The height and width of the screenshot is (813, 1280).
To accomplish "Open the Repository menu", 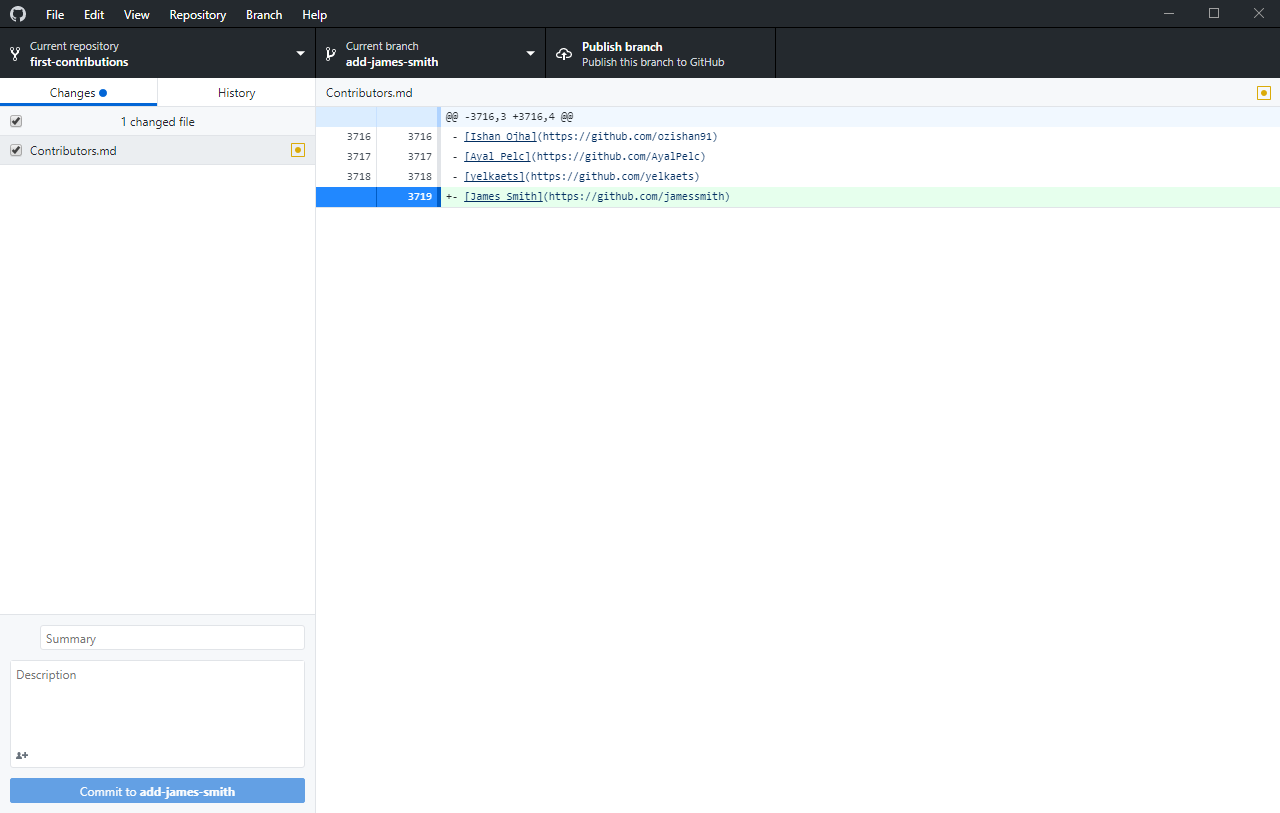I will point(198,15).
